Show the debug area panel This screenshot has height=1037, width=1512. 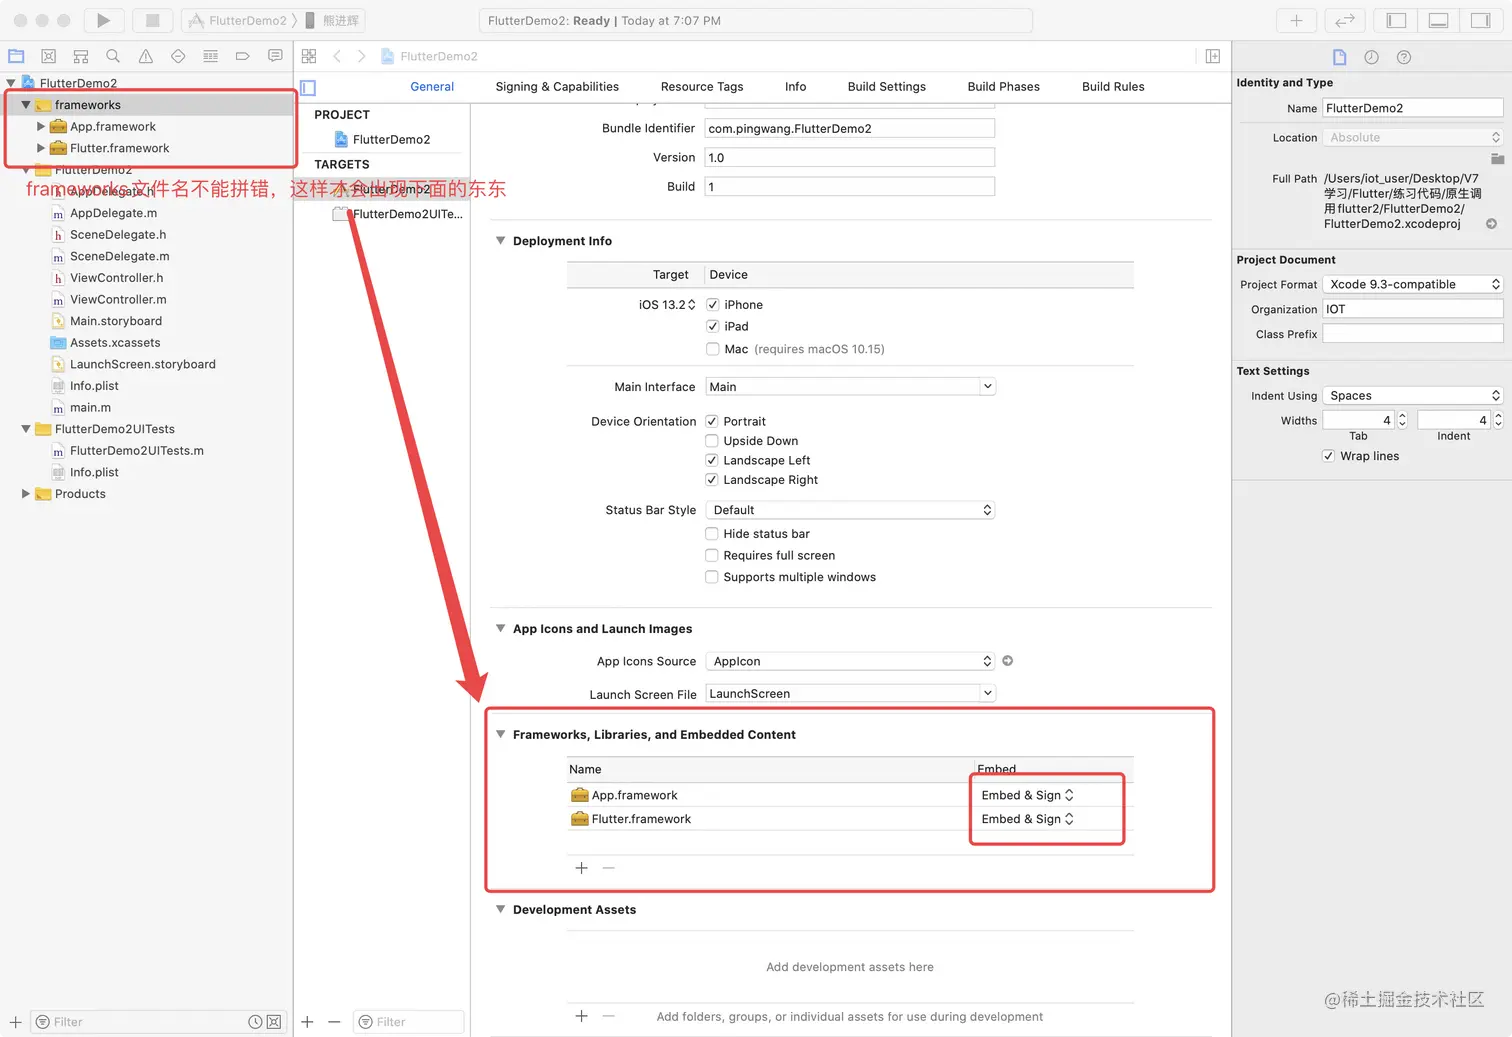pyautogui.click(x=1439, y=20)
